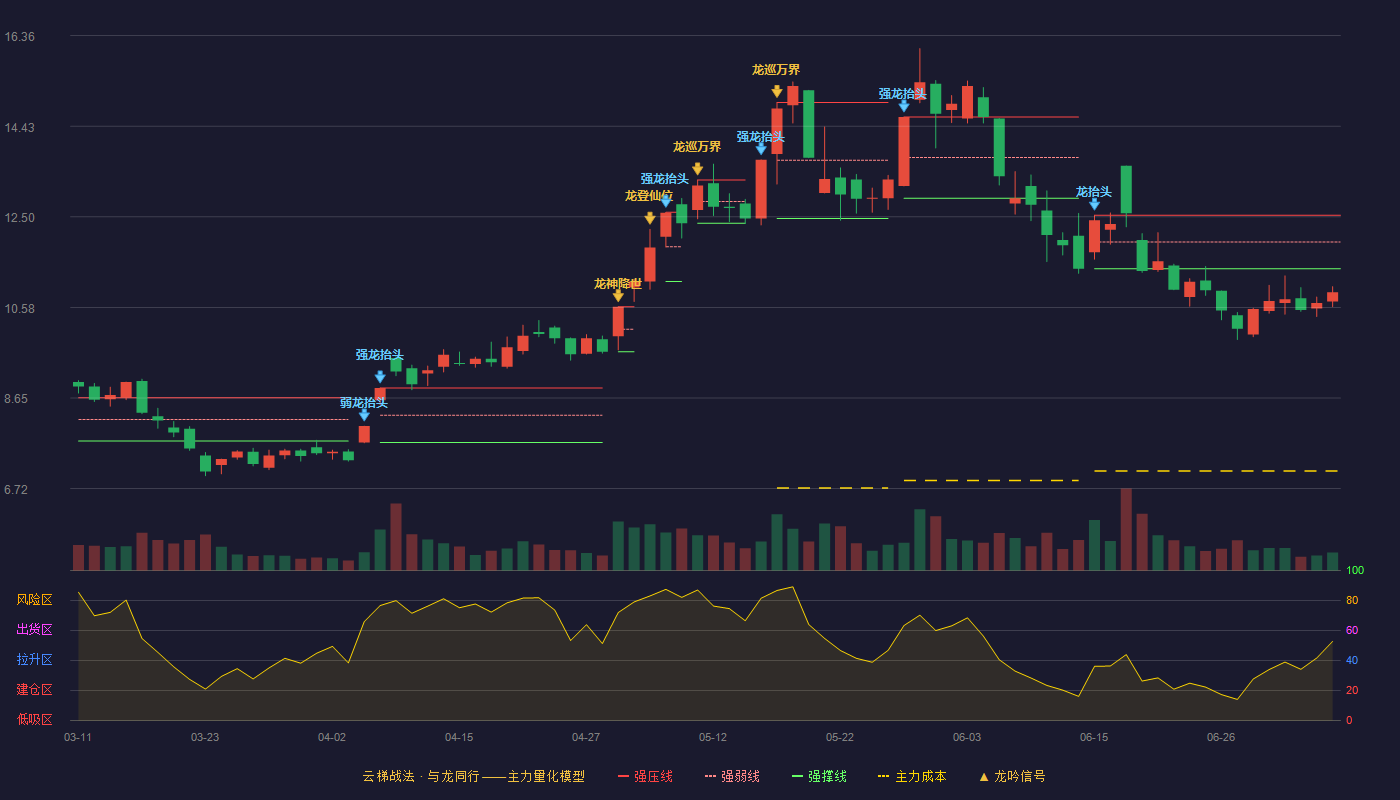Click the 04-27 date label
The width and height of the screenshot is (1400, 800).
click(586, 737)
